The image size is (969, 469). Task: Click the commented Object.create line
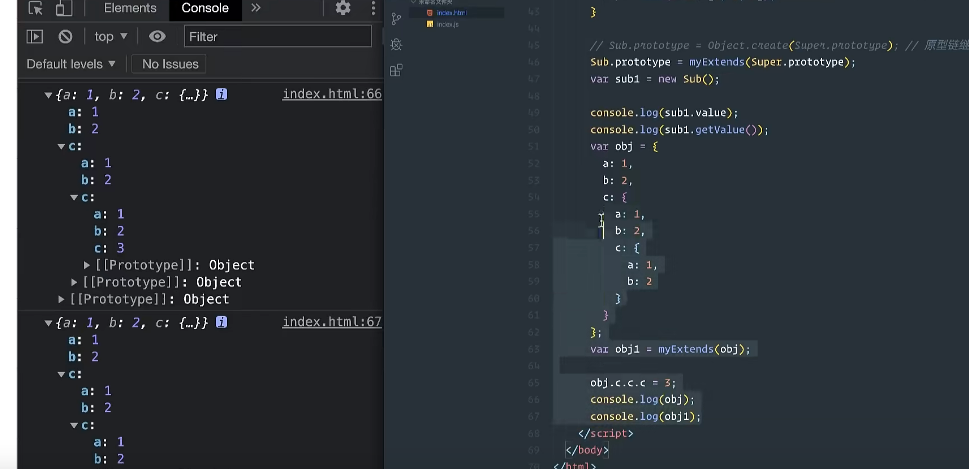pyautogui.click(x=779, y=46)
